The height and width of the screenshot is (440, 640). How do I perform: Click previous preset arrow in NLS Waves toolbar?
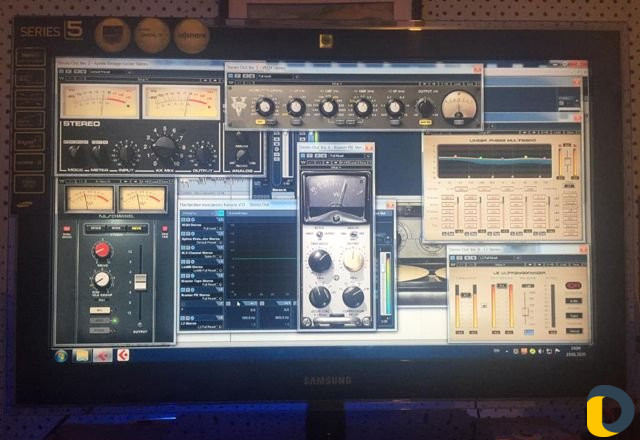coord(125,182)
